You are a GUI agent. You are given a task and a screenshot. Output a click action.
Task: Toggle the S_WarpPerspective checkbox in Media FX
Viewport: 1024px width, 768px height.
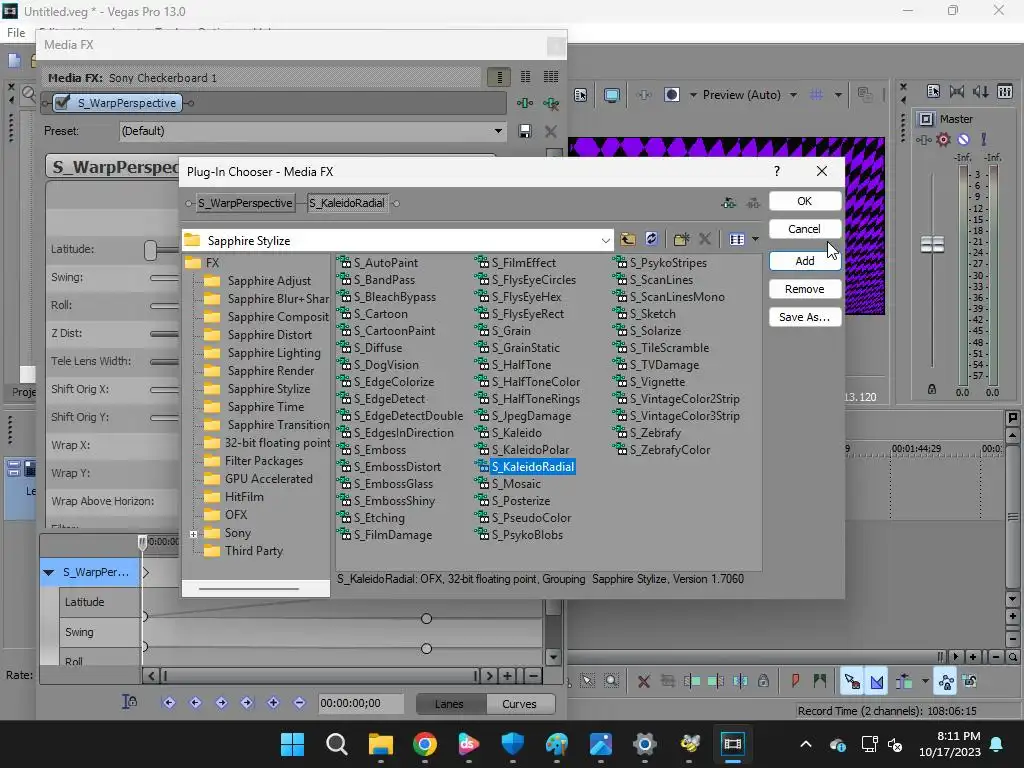tap(63, 103)
